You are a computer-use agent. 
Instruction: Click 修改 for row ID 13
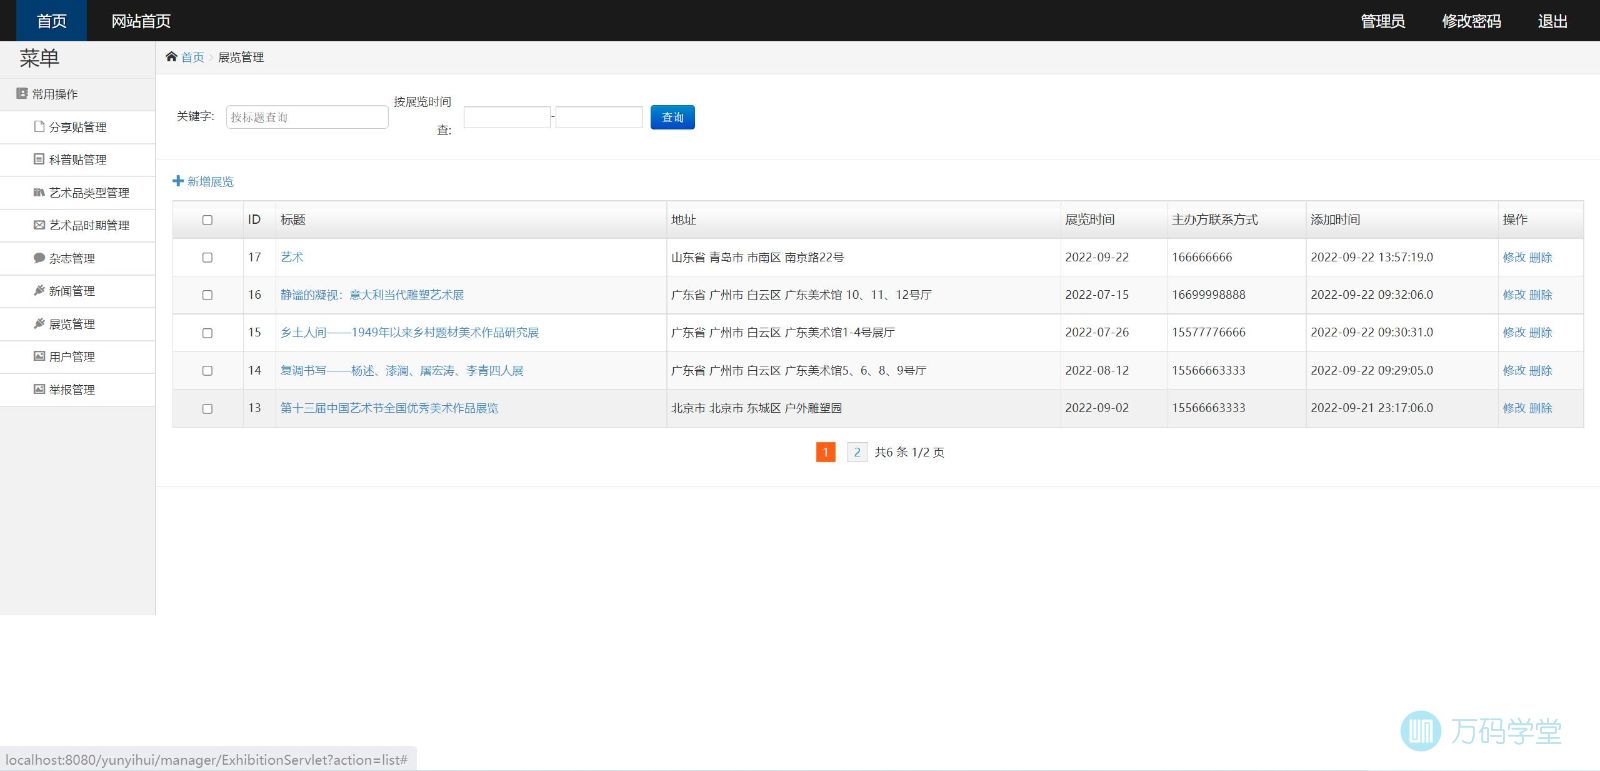pyautogui.click(x=1514, y=408)
